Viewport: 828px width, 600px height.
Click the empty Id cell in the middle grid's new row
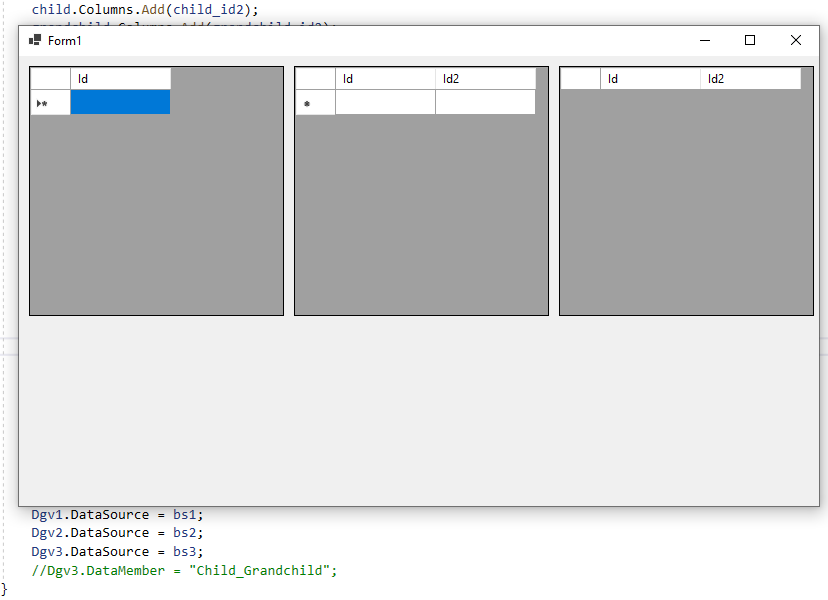pyautogui.click(x=385, y=102)
